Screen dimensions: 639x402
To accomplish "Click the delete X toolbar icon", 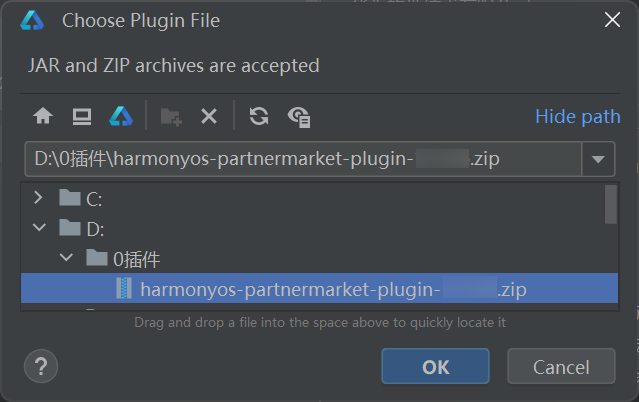I will (x=208, y=116).
